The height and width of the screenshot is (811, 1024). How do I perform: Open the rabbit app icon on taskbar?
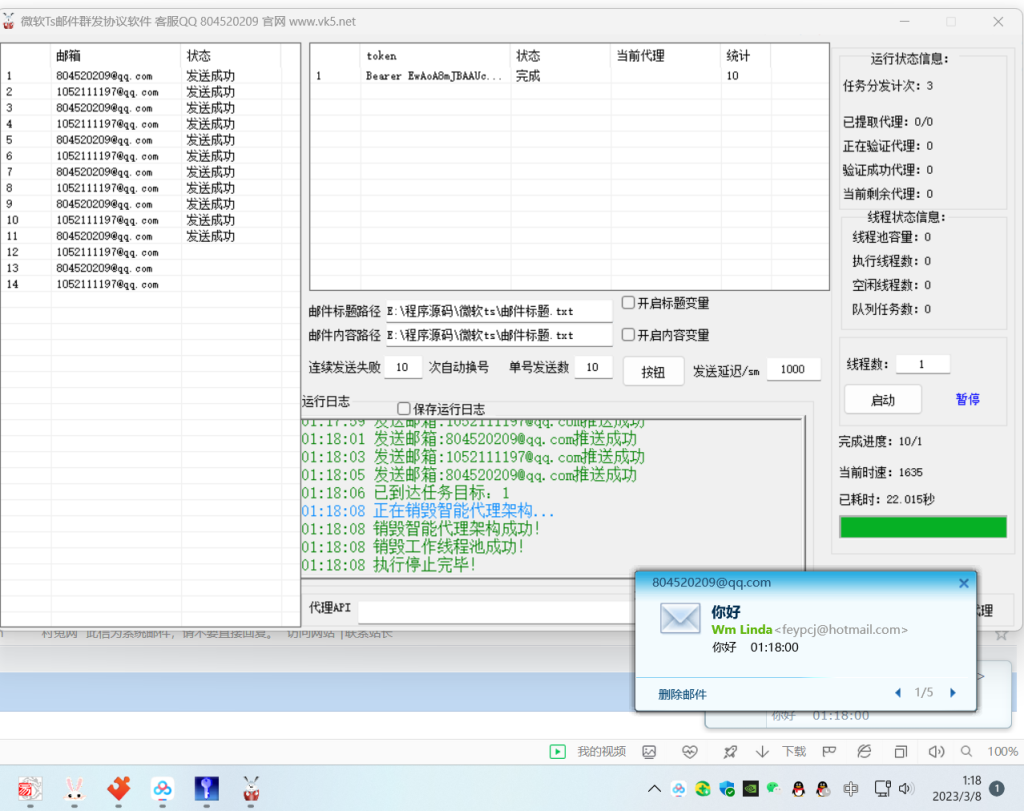tap(73, 789)
